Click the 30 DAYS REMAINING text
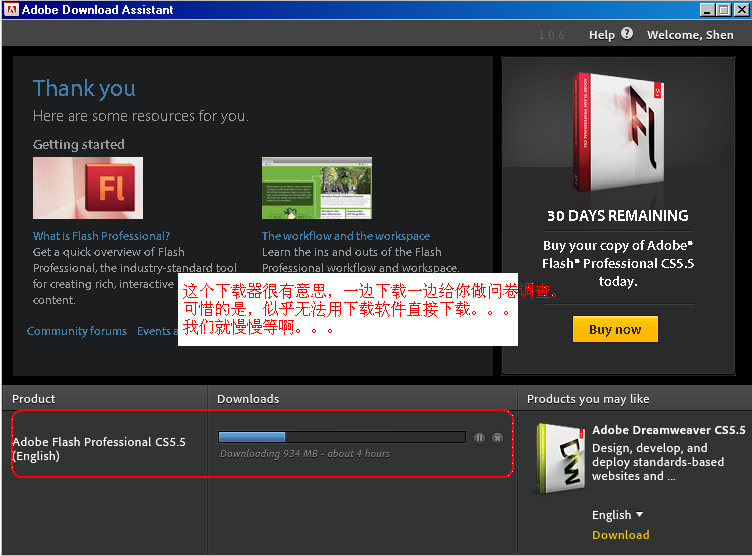The image size is (752, 556). [x=618, y=216]
